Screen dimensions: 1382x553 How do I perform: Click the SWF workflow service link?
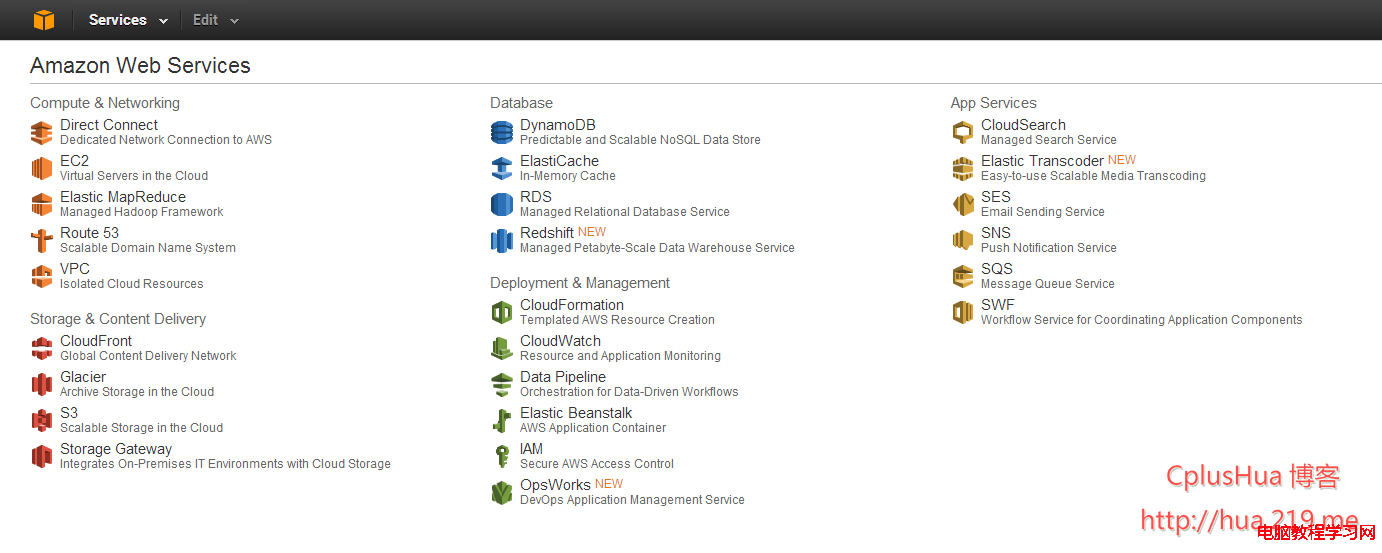[997, 305]
